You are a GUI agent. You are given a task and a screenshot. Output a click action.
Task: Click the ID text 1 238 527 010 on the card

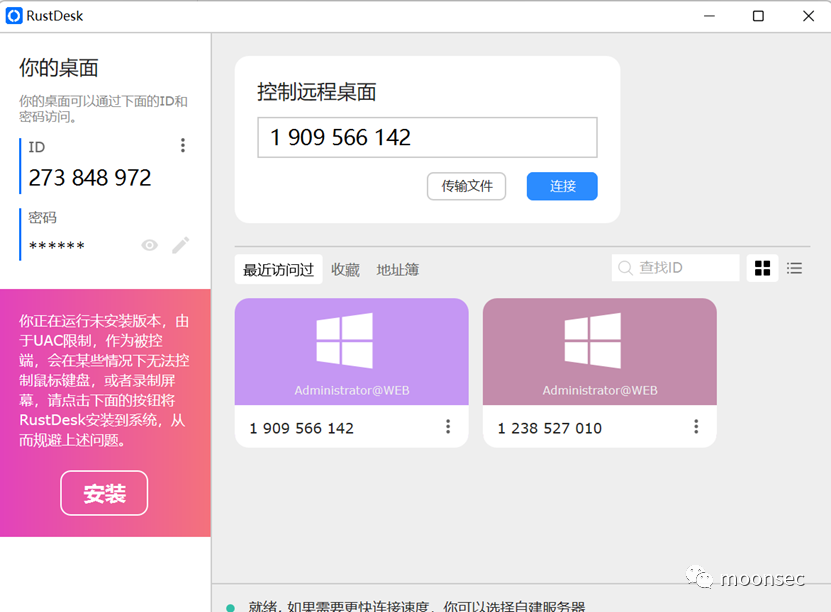tap(549, 428)
